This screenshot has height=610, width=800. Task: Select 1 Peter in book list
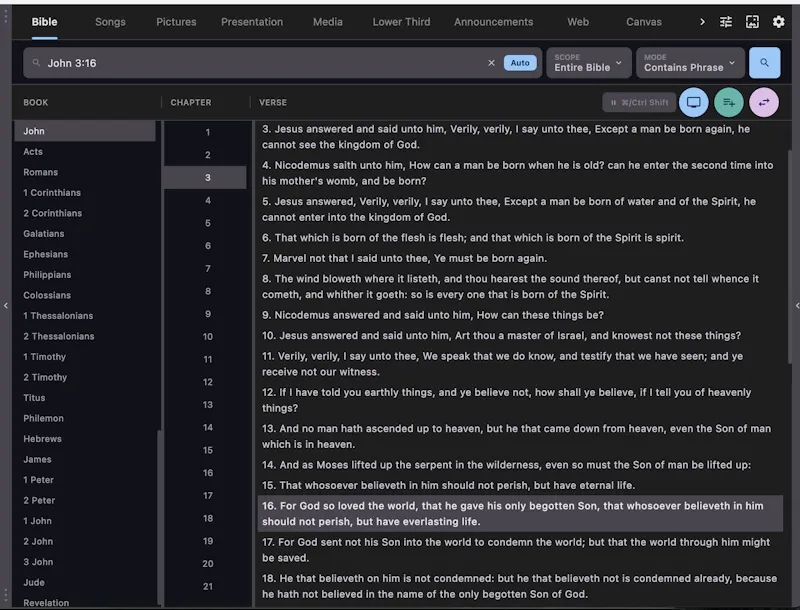click(x=85, y=479)
